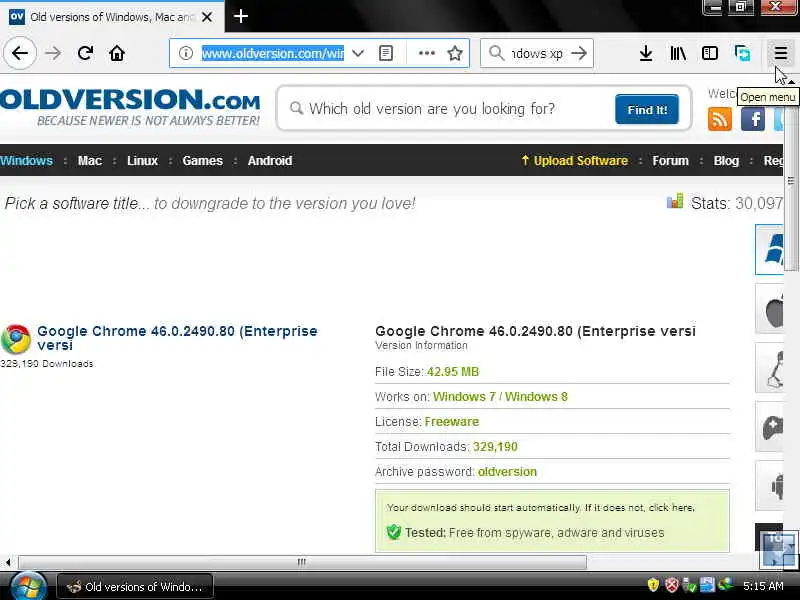Viewport: 800px width, 600px height.
Task: Bookmark this page with the star
Action: click(455, 53)
